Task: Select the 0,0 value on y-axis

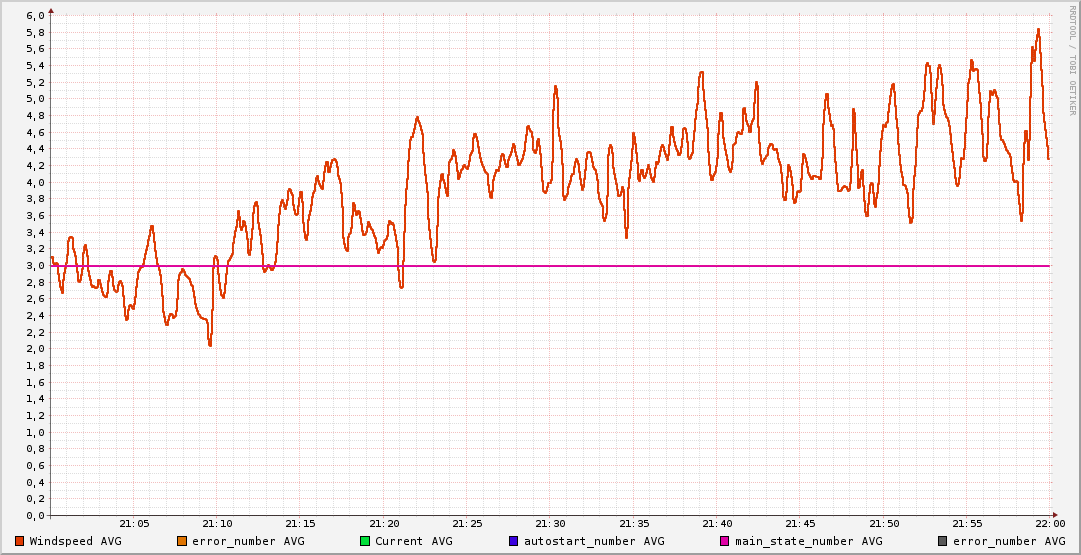Action: pyautogui.click(x=35, y=516)
